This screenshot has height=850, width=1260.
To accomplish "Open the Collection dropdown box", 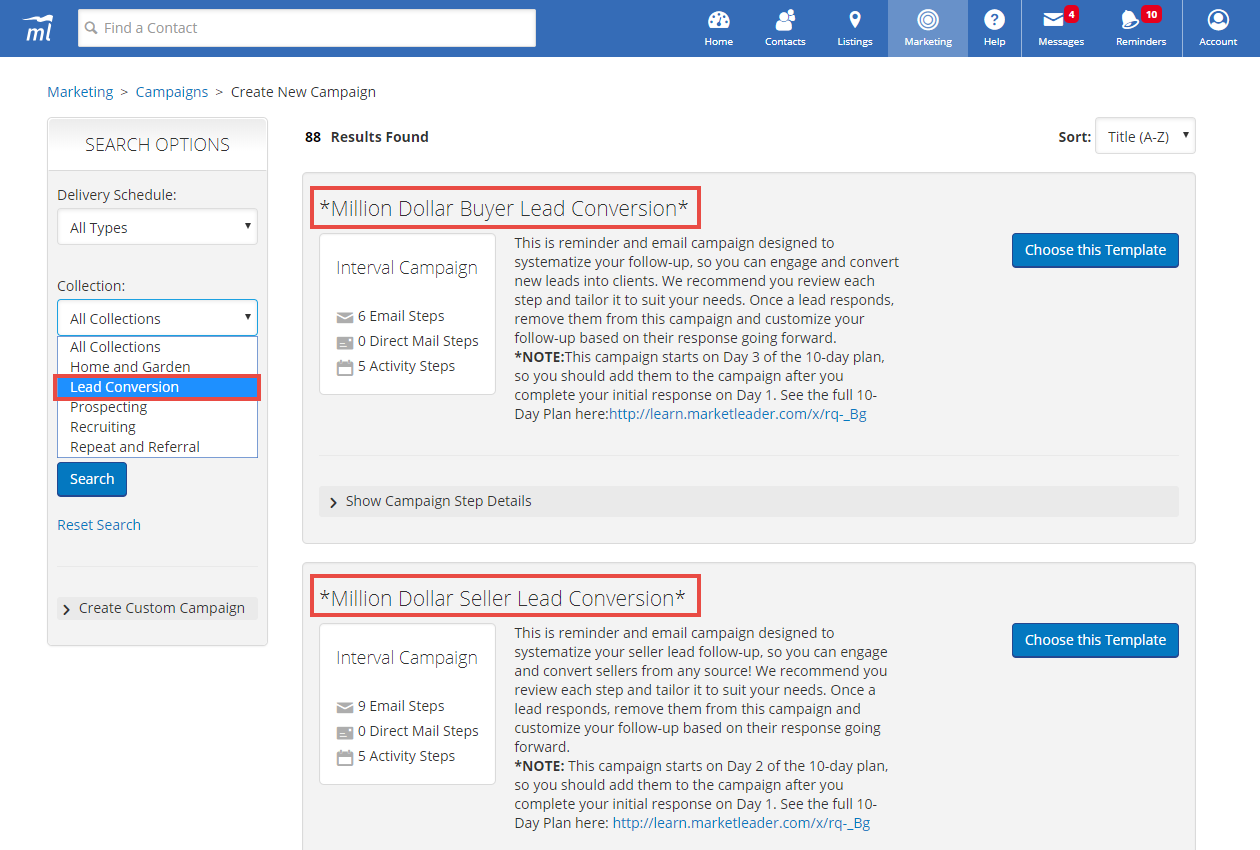I will [157, 318].
